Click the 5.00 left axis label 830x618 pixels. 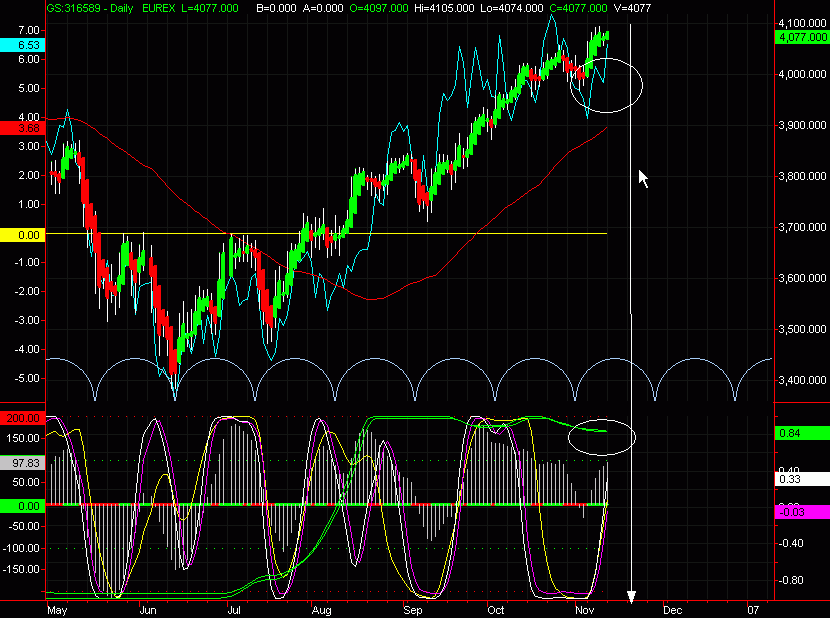coord(29,88)
